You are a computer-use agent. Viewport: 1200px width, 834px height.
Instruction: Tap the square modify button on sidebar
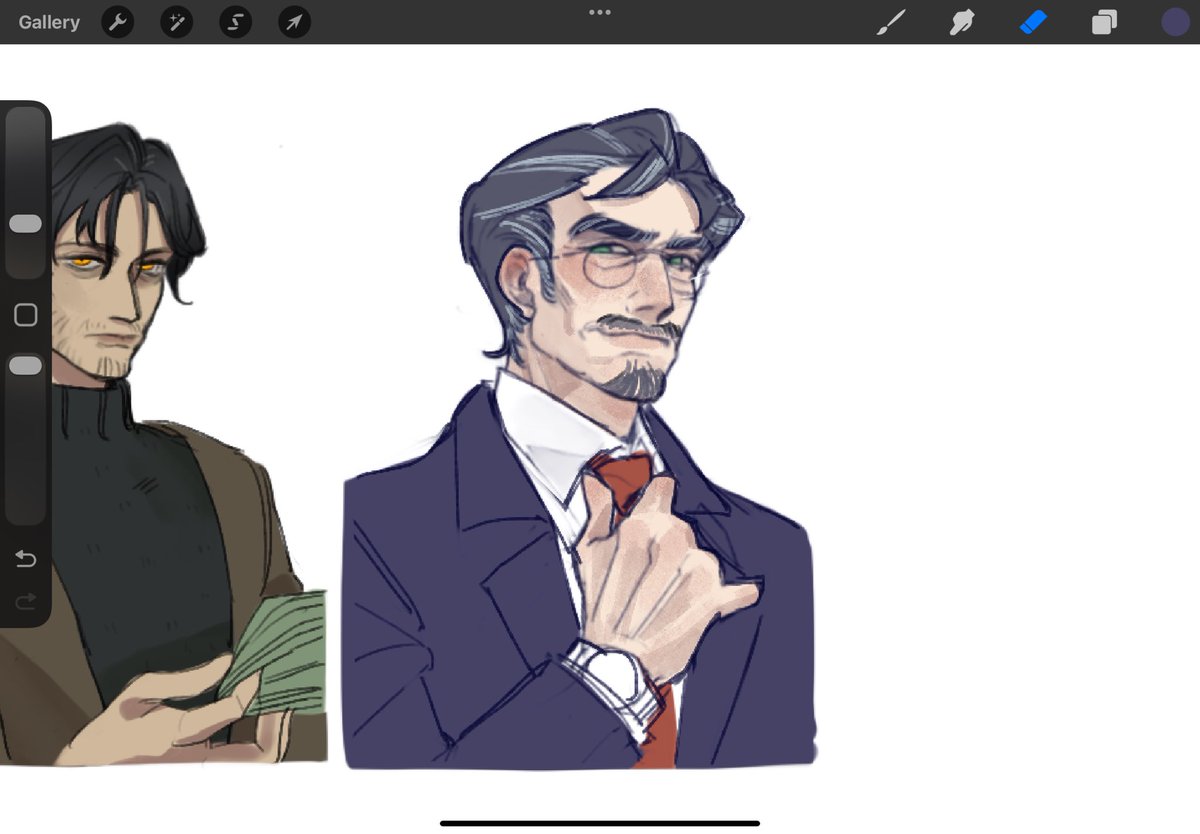[x=26, y=315]
